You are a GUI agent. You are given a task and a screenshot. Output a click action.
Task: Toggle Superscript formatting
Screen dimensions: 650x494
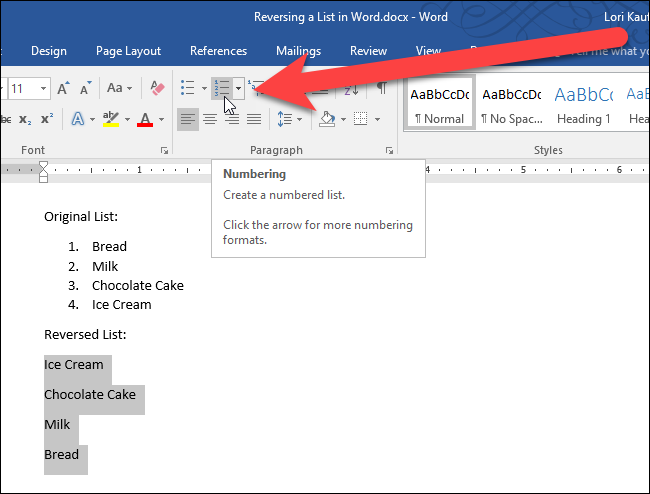pos(47,119)
